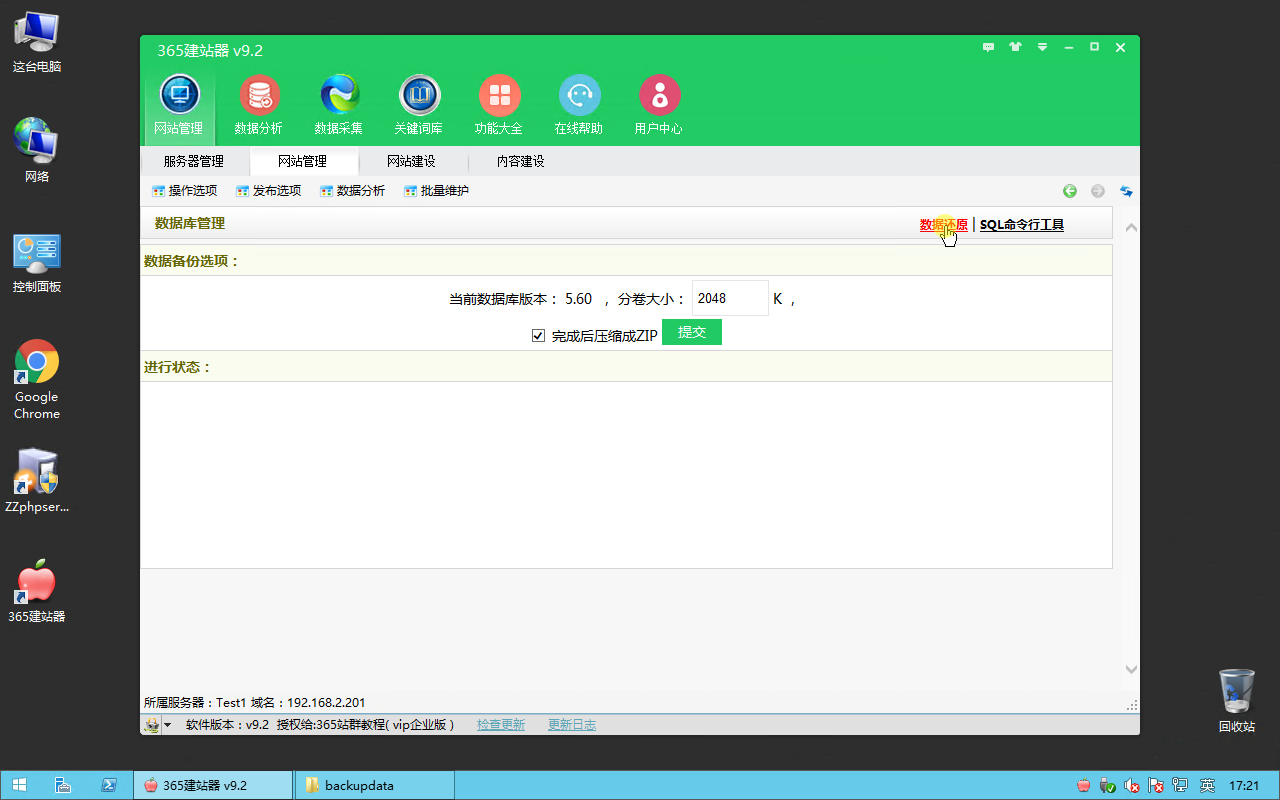
Task: Select the 365建站器 v9.2 taskbar button
Action: [x=213, y=785]
